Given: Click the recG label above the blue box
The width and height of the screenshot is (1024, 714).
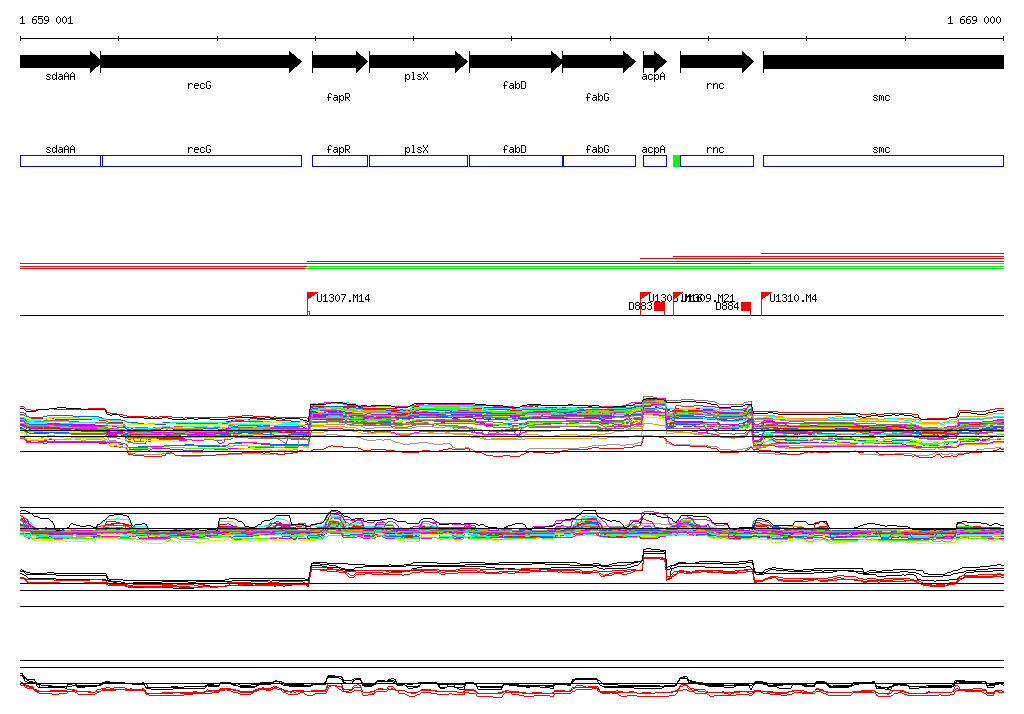Looking at the screenshot, I should pos(199,150).
